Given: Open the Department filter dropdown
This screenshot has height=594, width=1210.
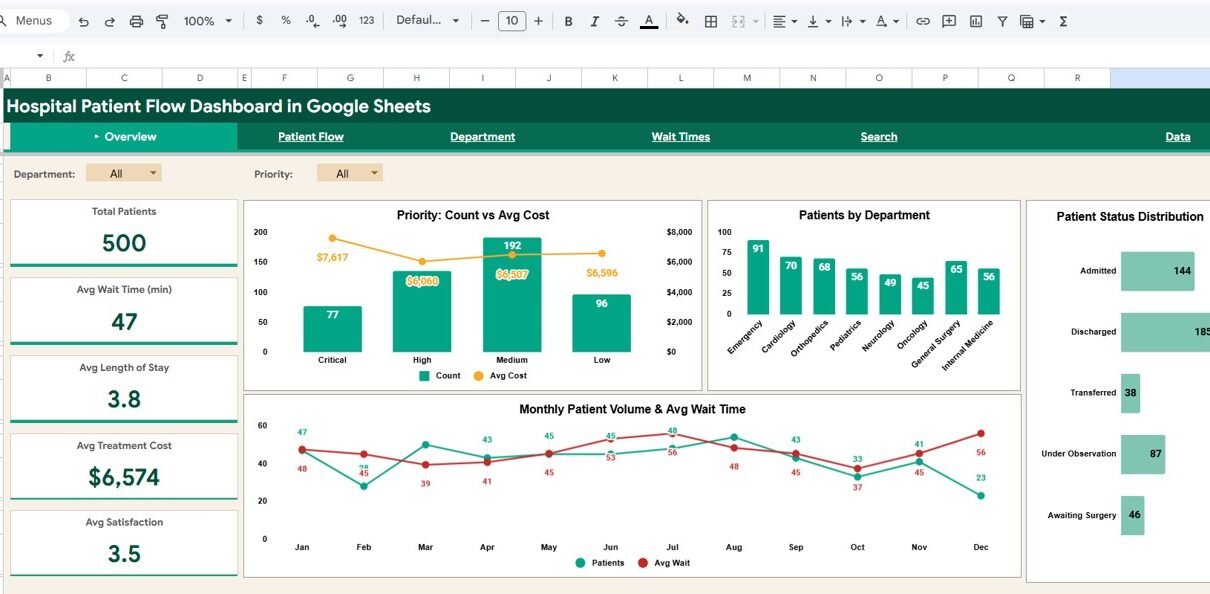Looking at the screenshot, I should point(124,173).
